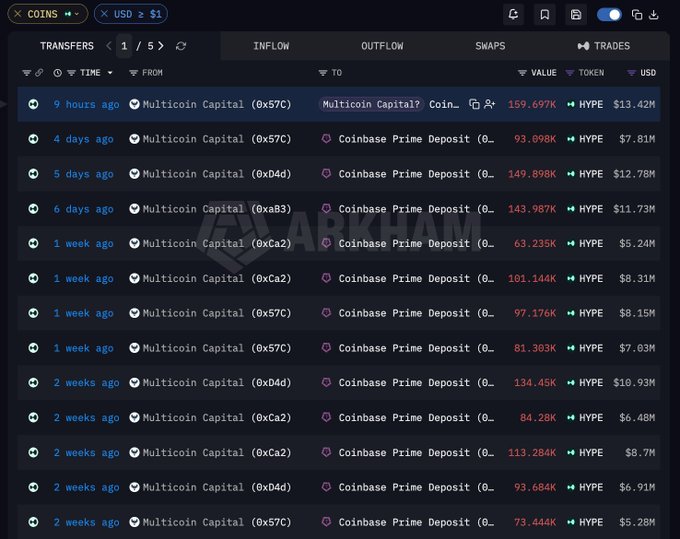Click the Multicoin Capital? tag label
Image resolution: width=680 pixels, height=539 pixels.
pos(371,105)
